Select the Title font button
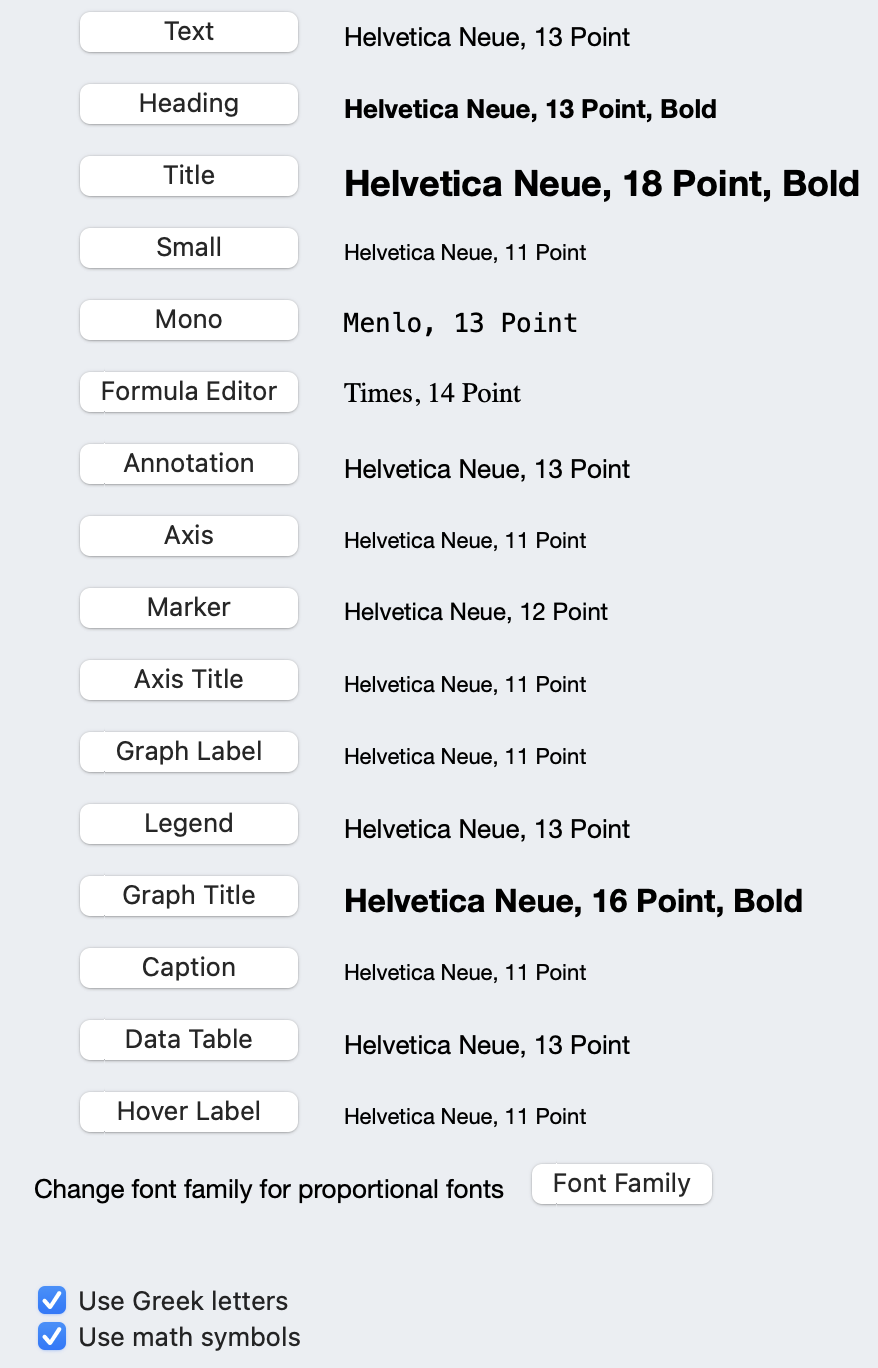The width and height of the screenshot is (878, 1368). (x=188, y=176)
